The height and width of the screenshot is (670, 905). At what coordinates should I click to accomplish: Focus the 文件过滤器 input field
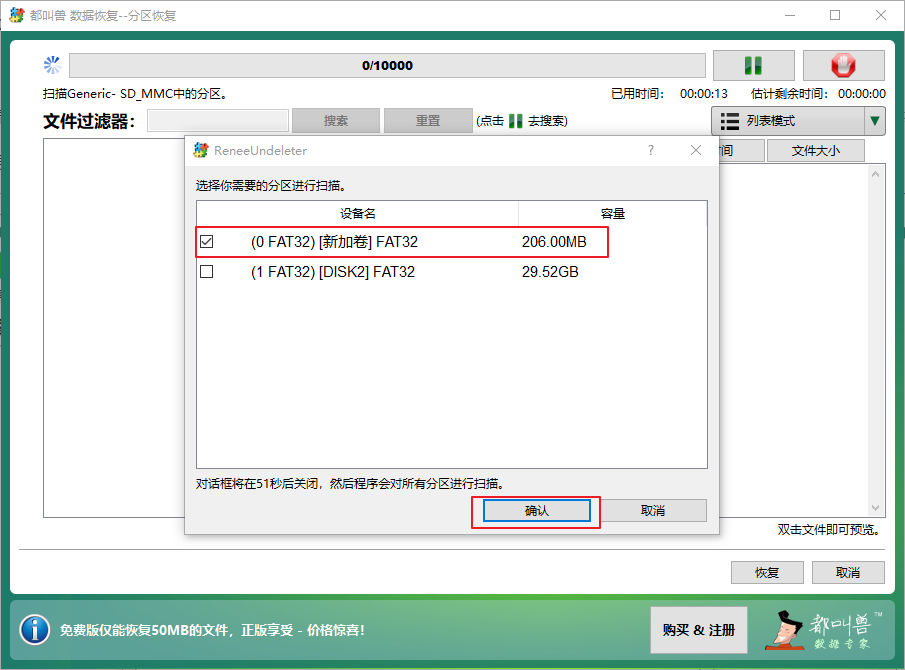[218, 121]
